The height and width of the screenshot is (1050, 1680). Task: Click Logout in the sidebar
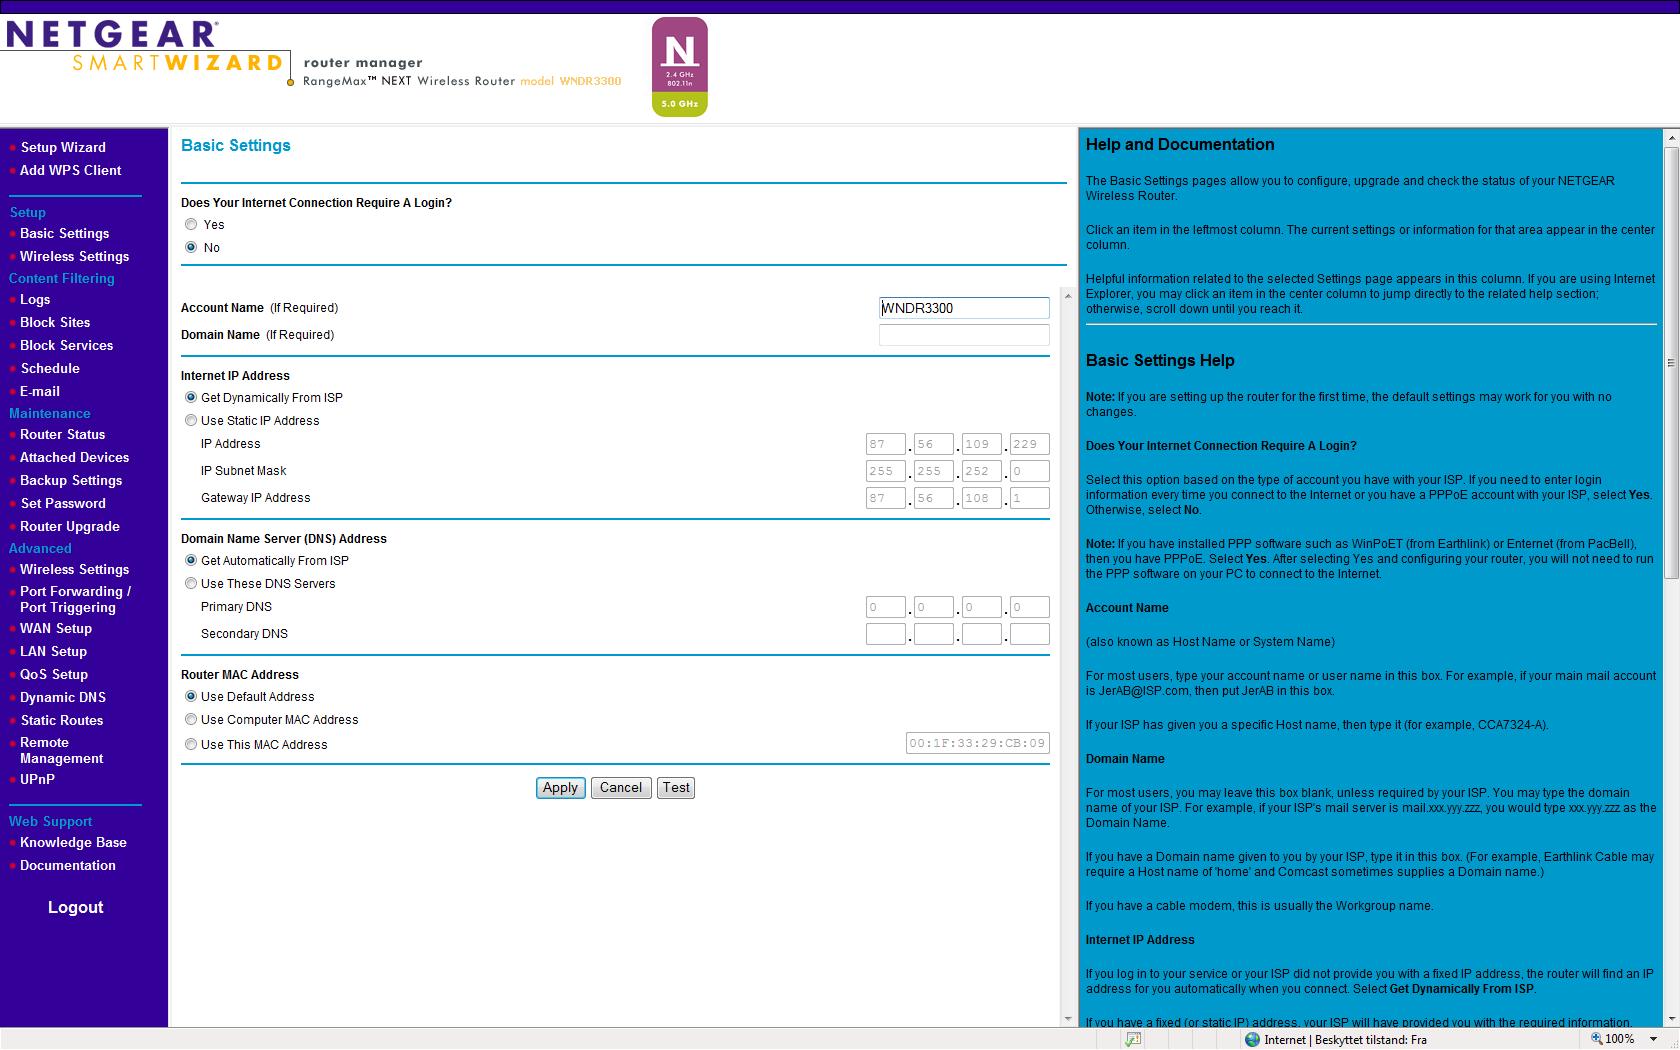point(75,907)
